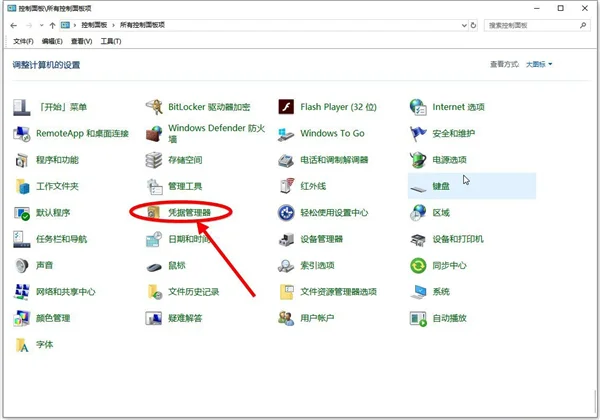Click 控制面板 breadcrumb in address bar

(94, 25)
